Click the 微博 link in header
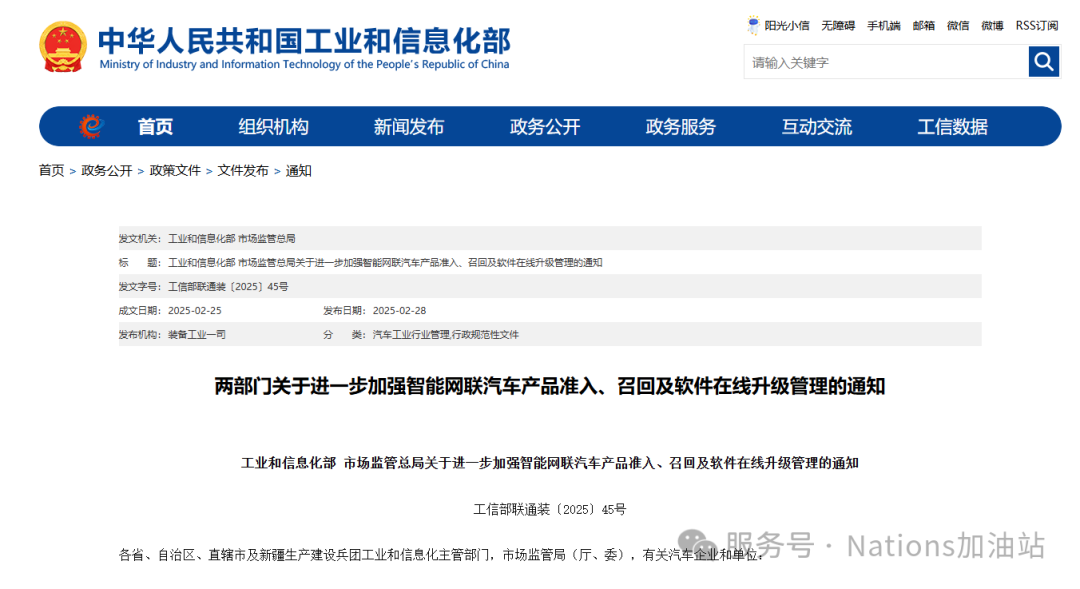The width and height of the screenshot is (1080, 589). (x=992, y=26)
